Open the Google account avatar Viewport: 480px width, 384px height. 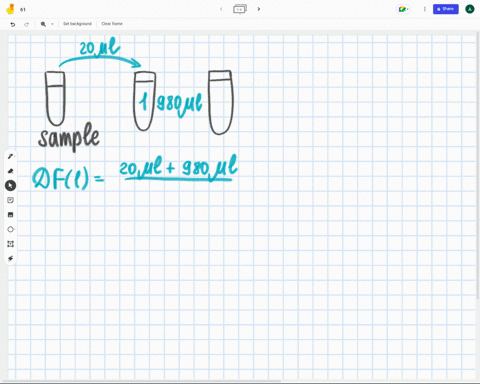(470, 9)
